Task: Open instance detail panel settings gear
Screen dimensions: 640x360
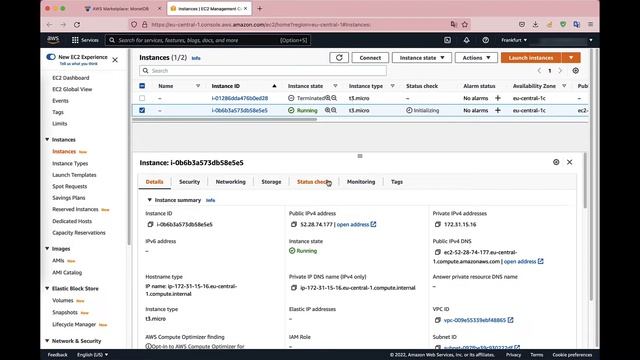Action: (556, 162)
